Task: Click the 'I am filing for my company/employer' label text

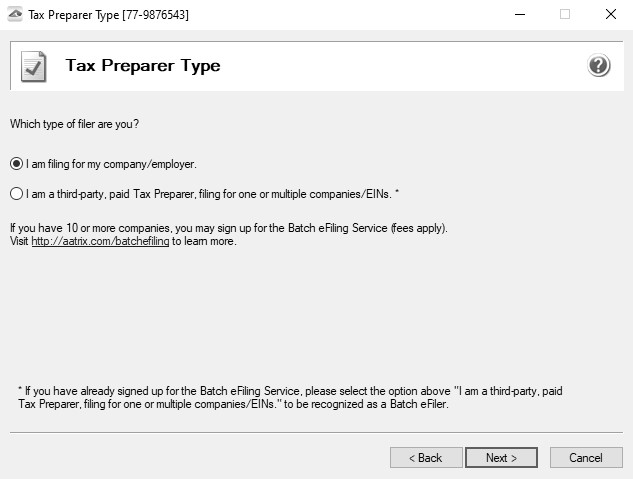Action: point(111,164)
